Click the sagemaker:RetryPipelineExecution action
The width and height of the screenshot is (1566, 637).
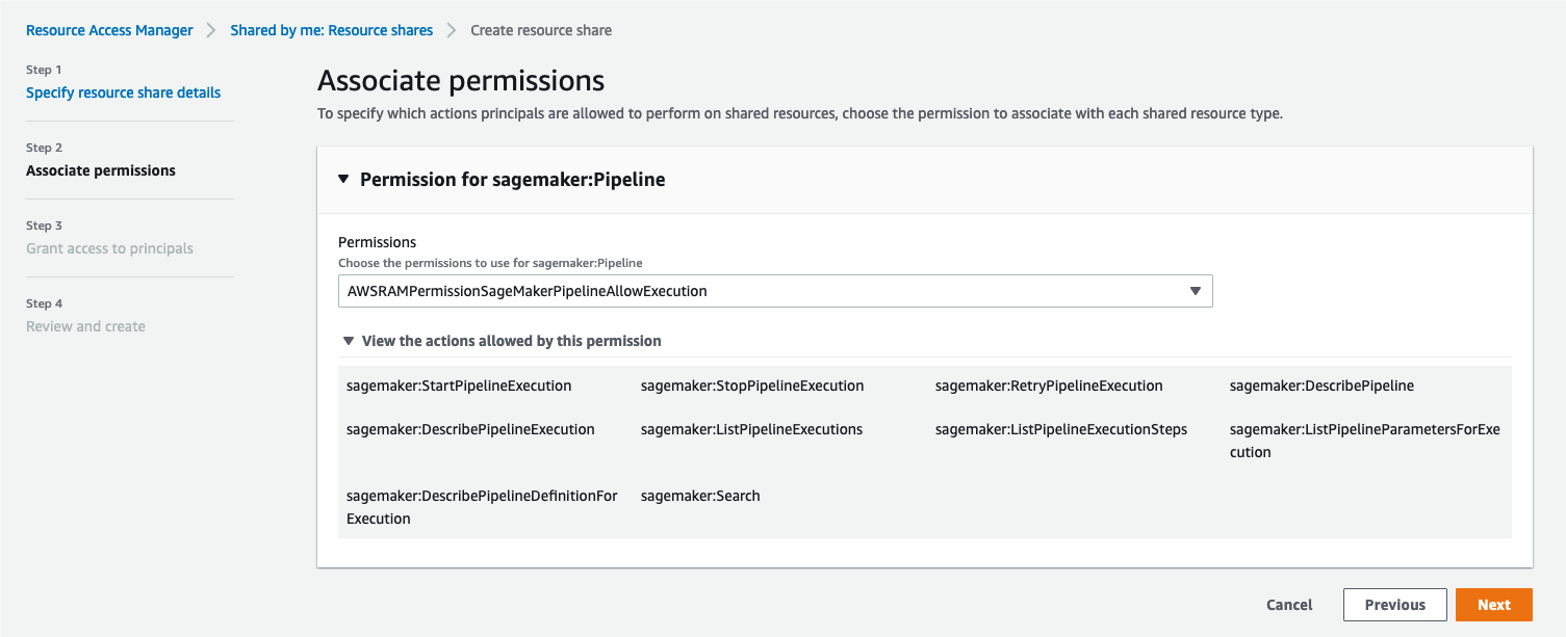1049,385
